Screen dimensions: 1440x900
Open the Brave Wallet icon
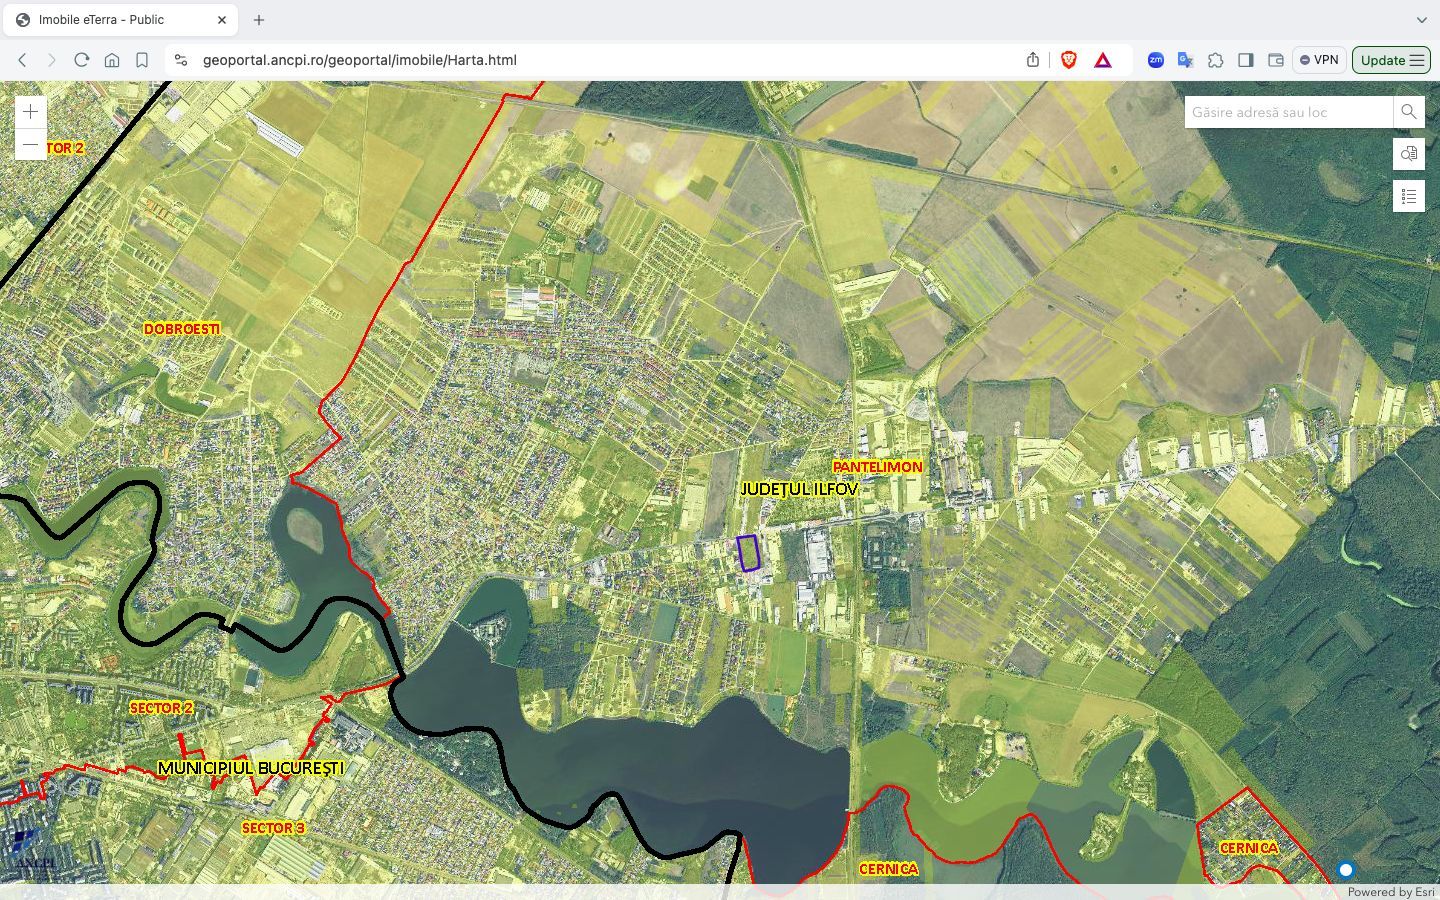click(x=1276, y=60)
